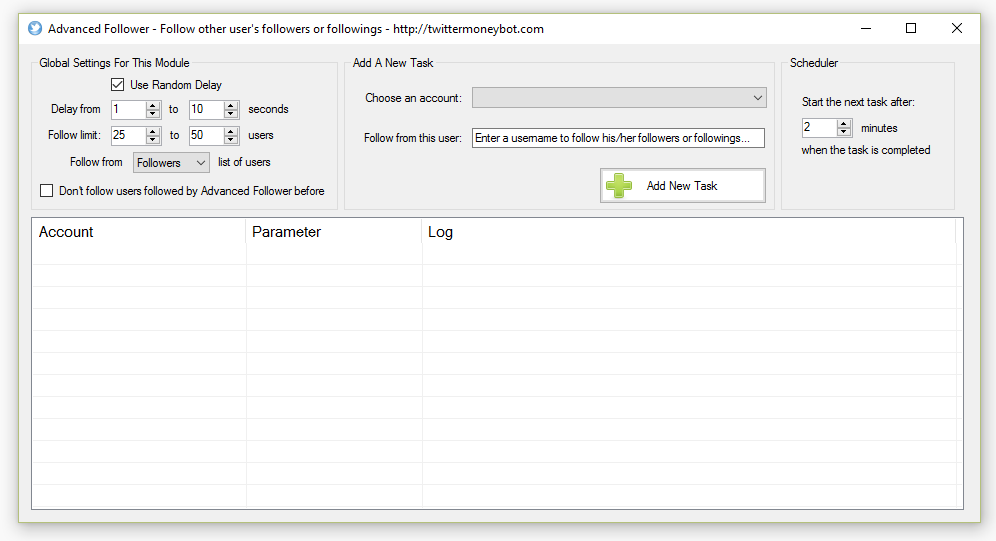The height and width of the screenshot is (541, 996).
Task: Click the 'Start the next task after:' label
Action: click(x=858, y=102)
